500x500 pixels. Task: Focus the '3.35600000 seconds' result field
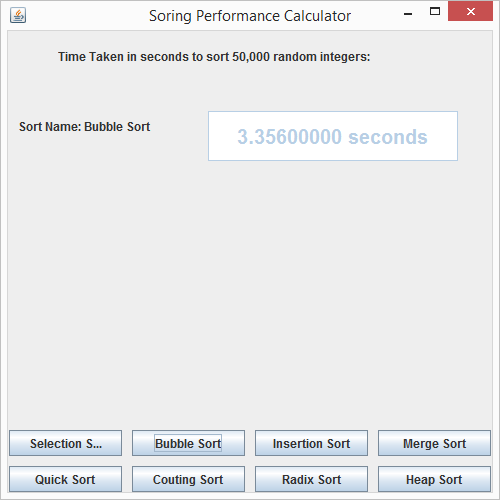tap(333, 136)
